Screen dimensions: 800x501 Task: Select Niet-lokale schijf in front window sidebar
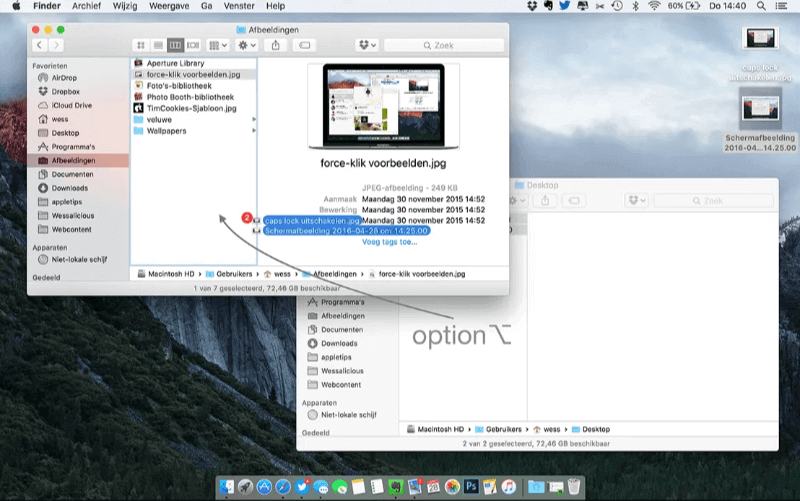[79, 259]
